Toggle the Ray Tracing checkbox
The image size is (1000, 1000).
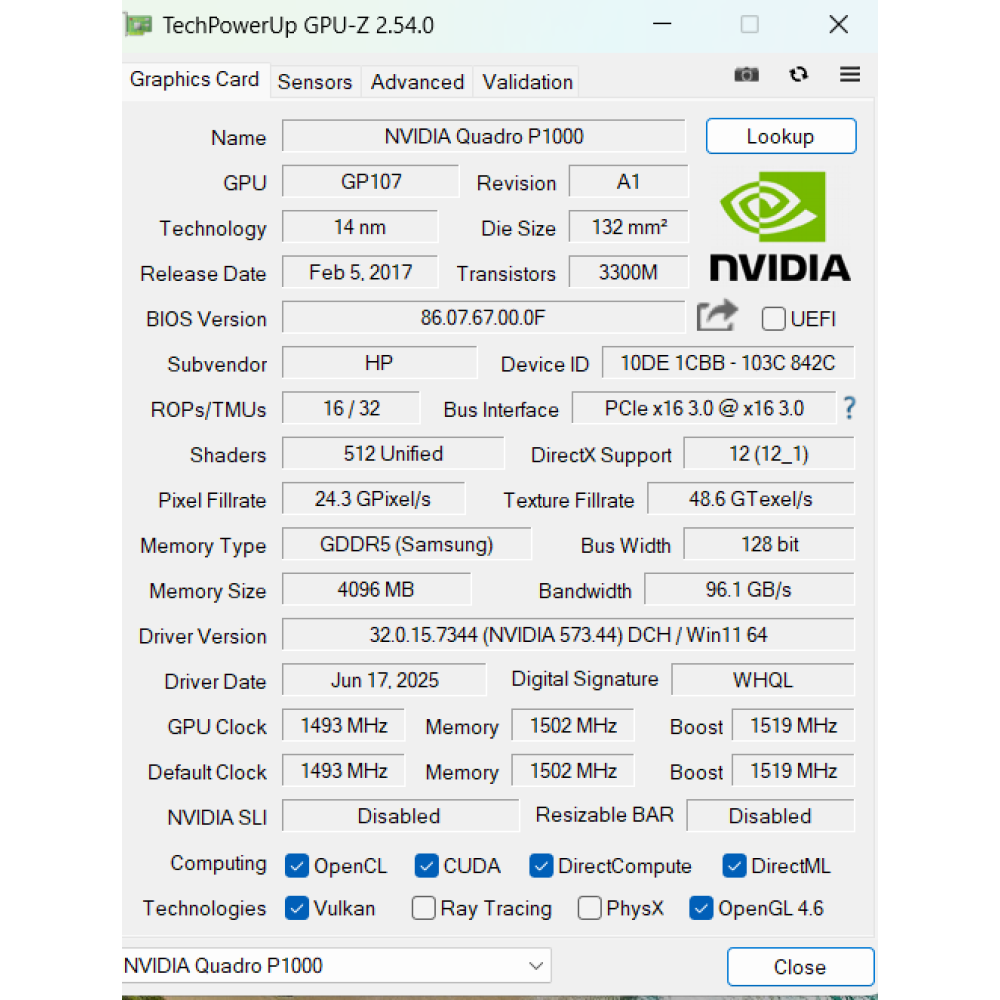pos(424,908)
